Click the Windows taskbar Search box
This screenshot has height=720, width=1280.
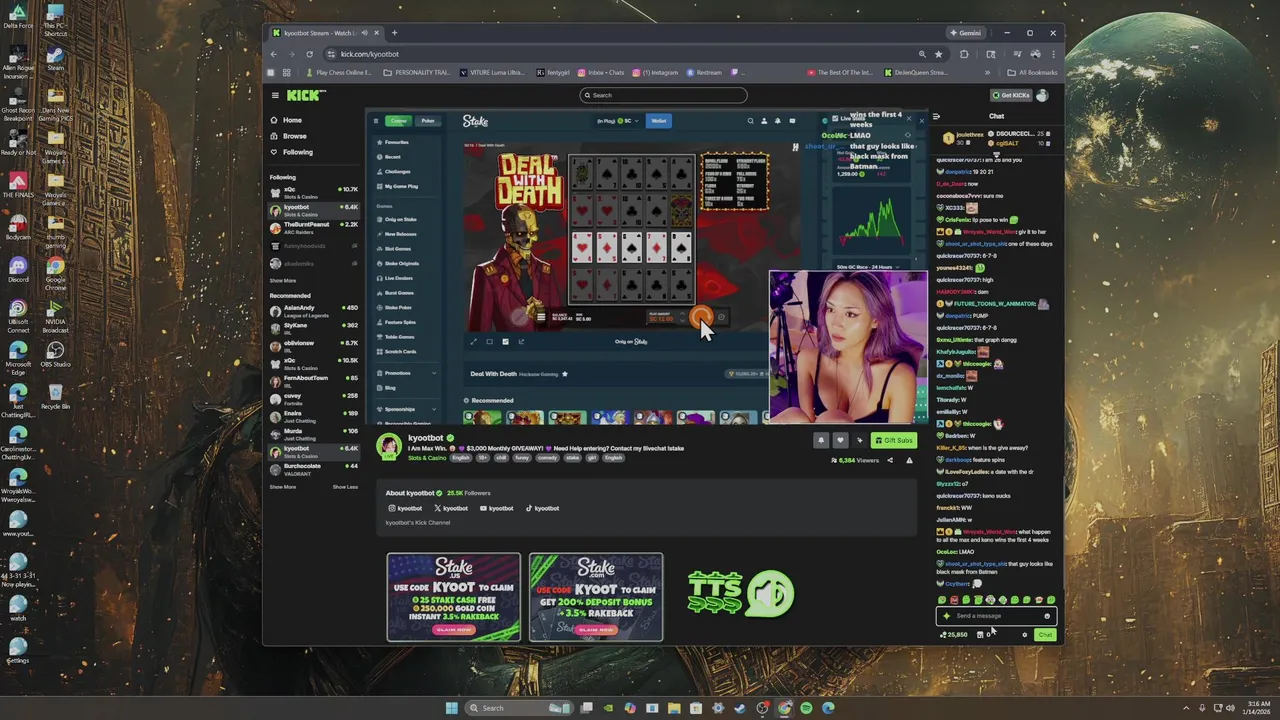point(519,708)
